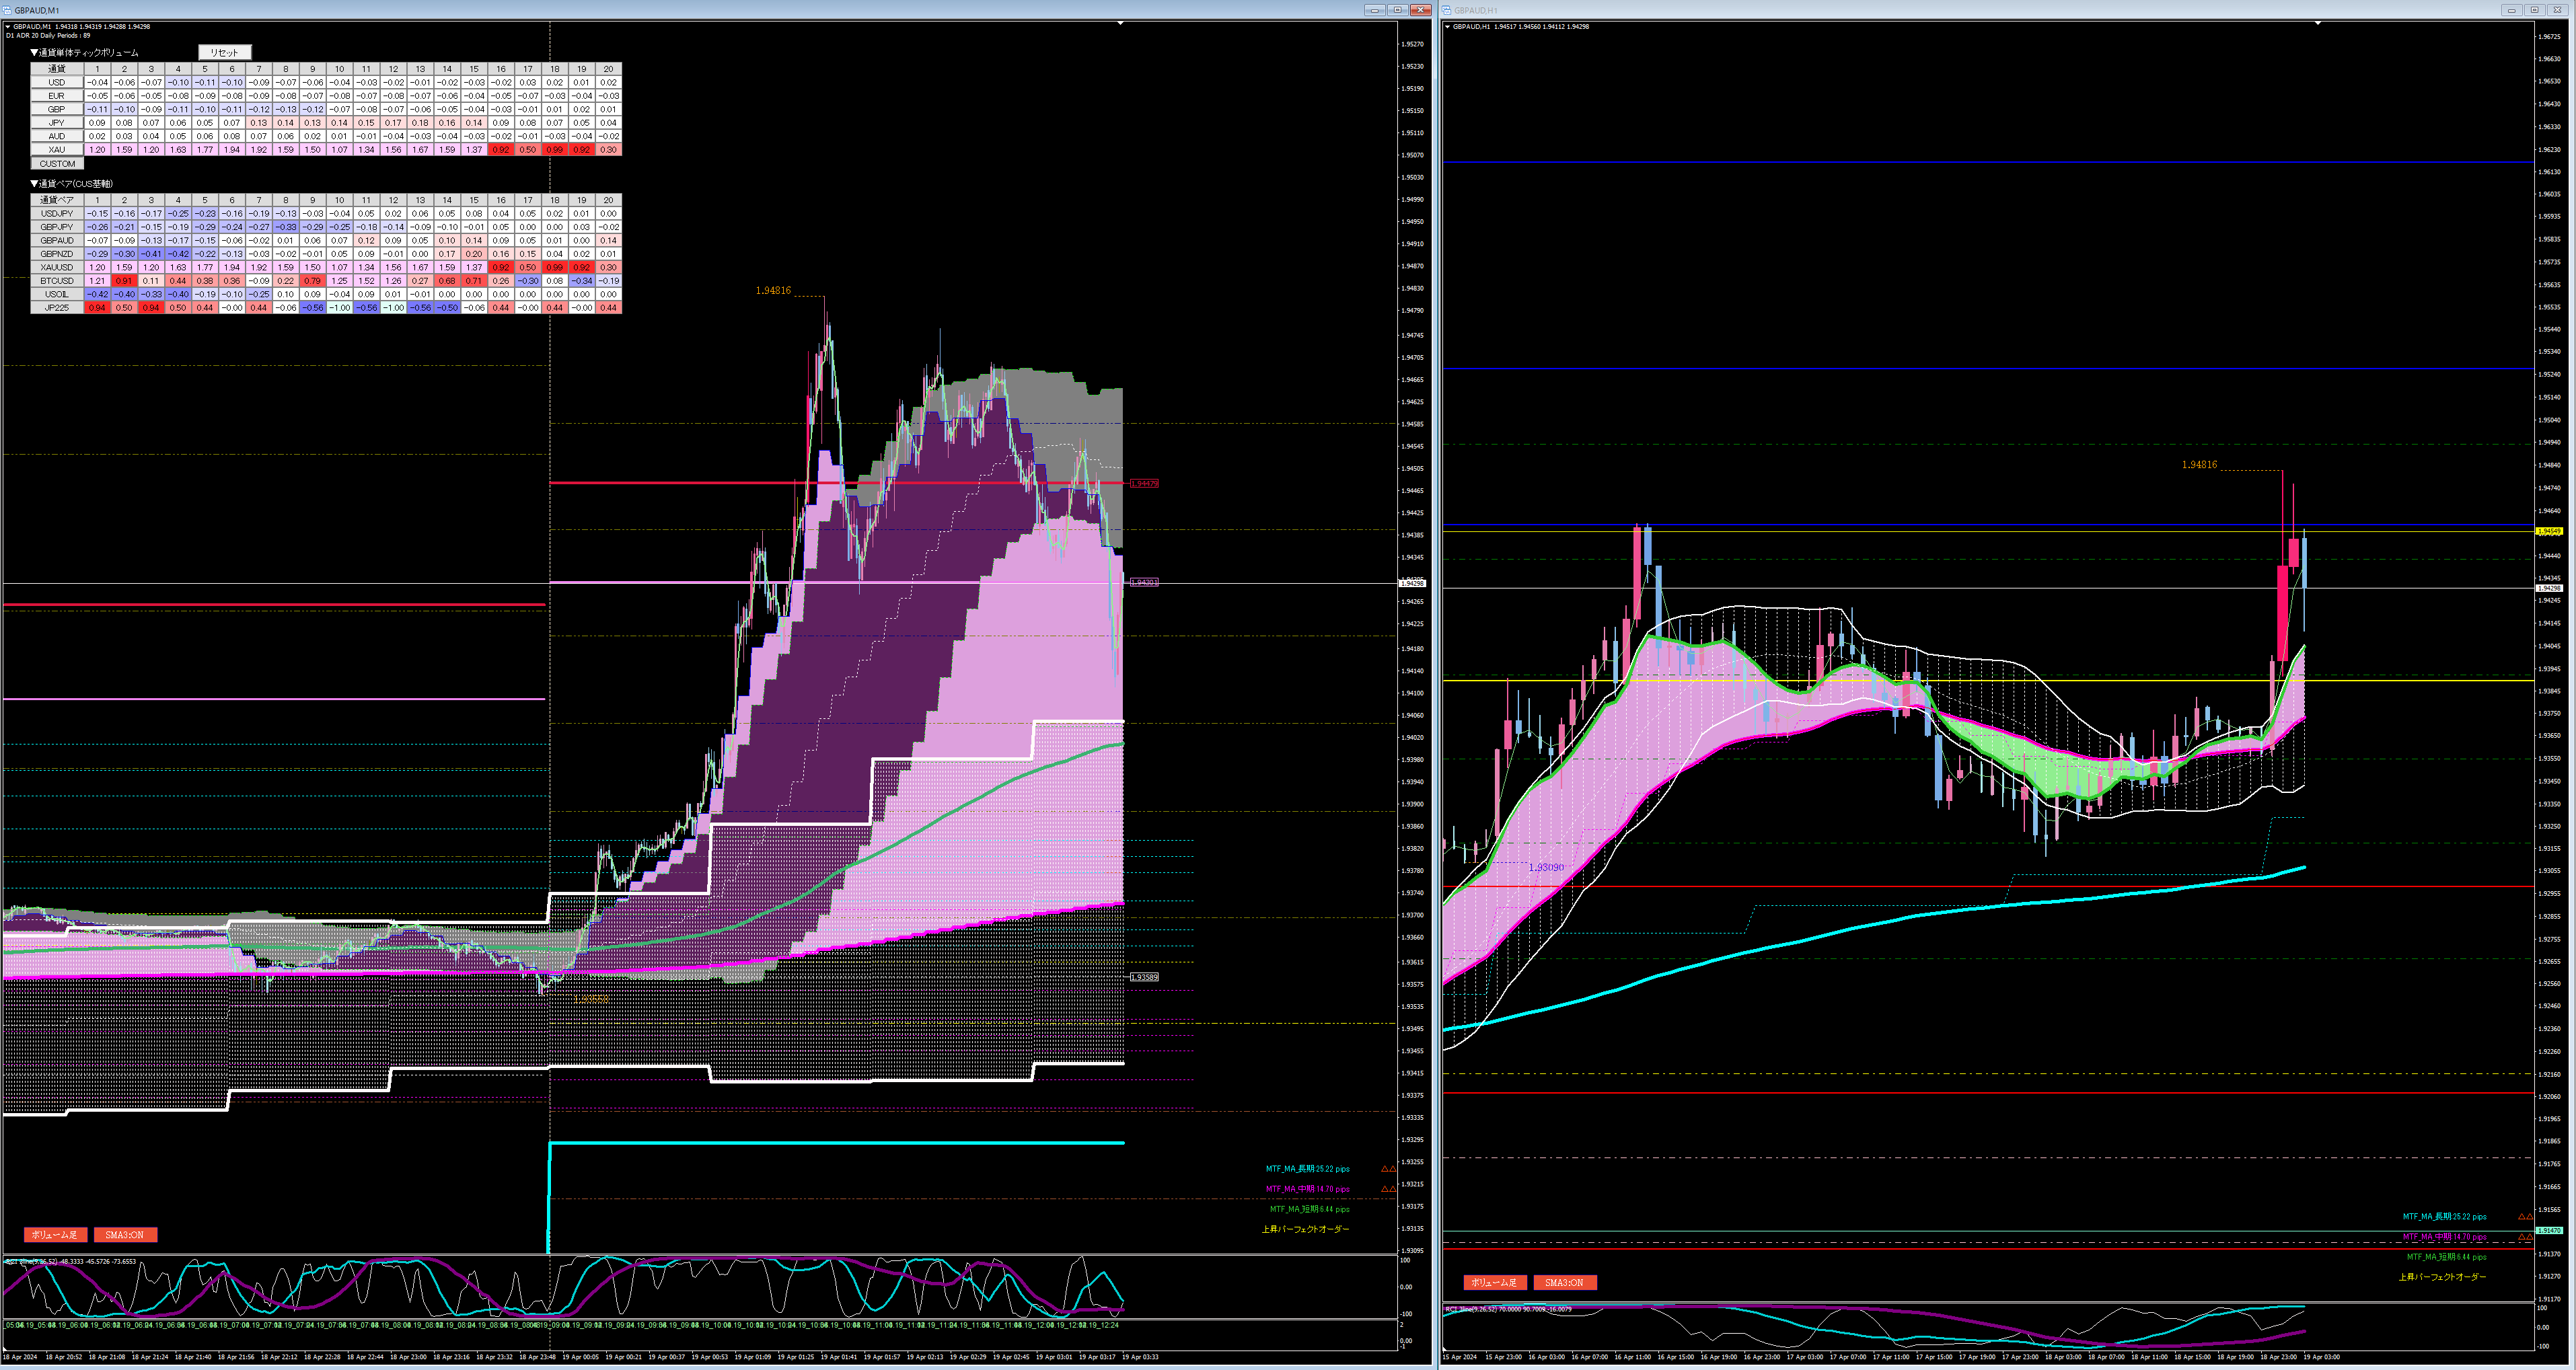Collapse the 通貨ペア(CUS基軸) table section
2576x1370 pixels.
pos(34,184)
